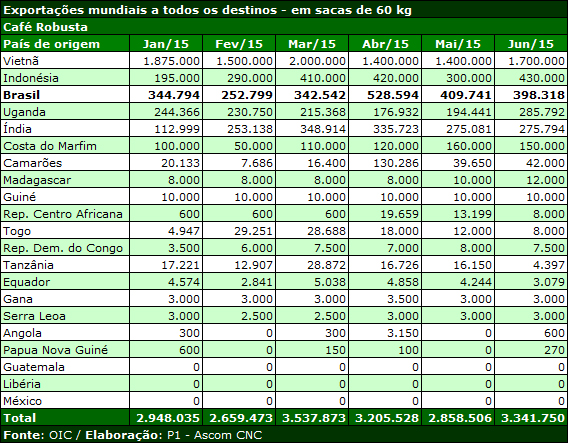Select the Jun/15 total 3.341.750
The image size is (568, 443).
533,418
